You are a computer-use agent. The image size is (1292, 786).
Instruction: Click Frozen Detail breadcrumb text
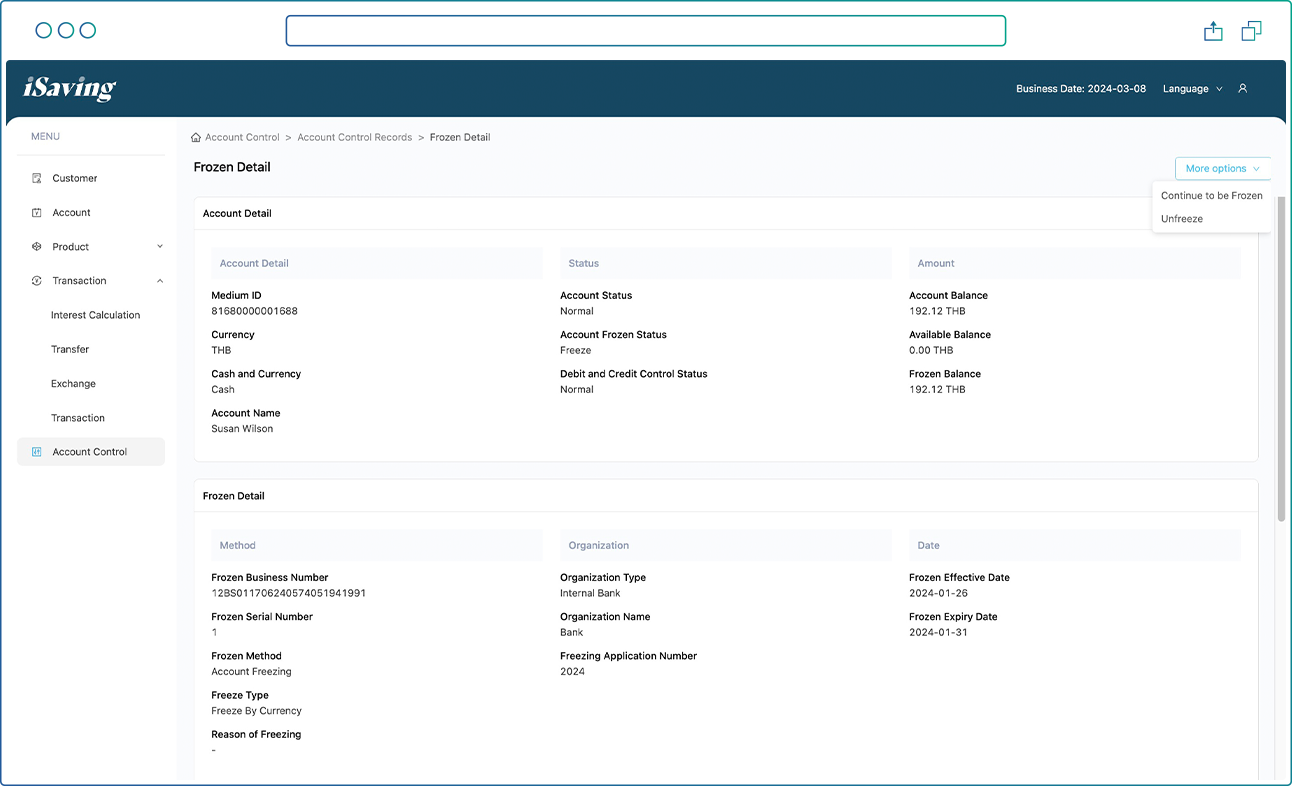point(460,137)
